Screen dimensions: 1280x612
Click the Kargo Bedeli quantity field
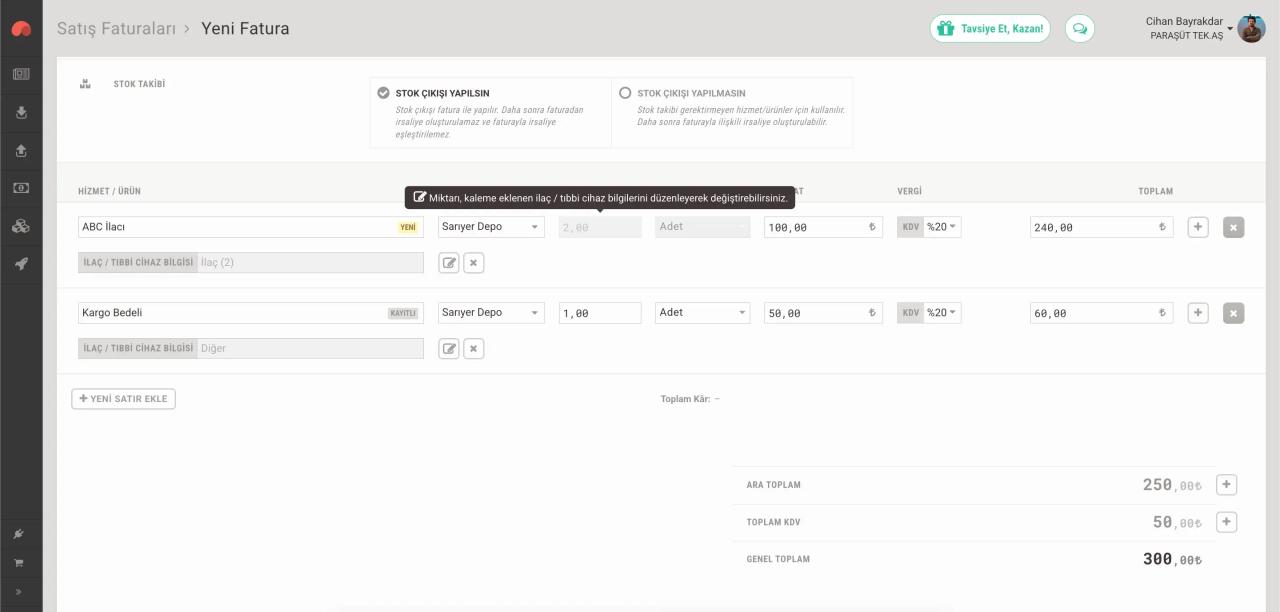click(599, 313)
